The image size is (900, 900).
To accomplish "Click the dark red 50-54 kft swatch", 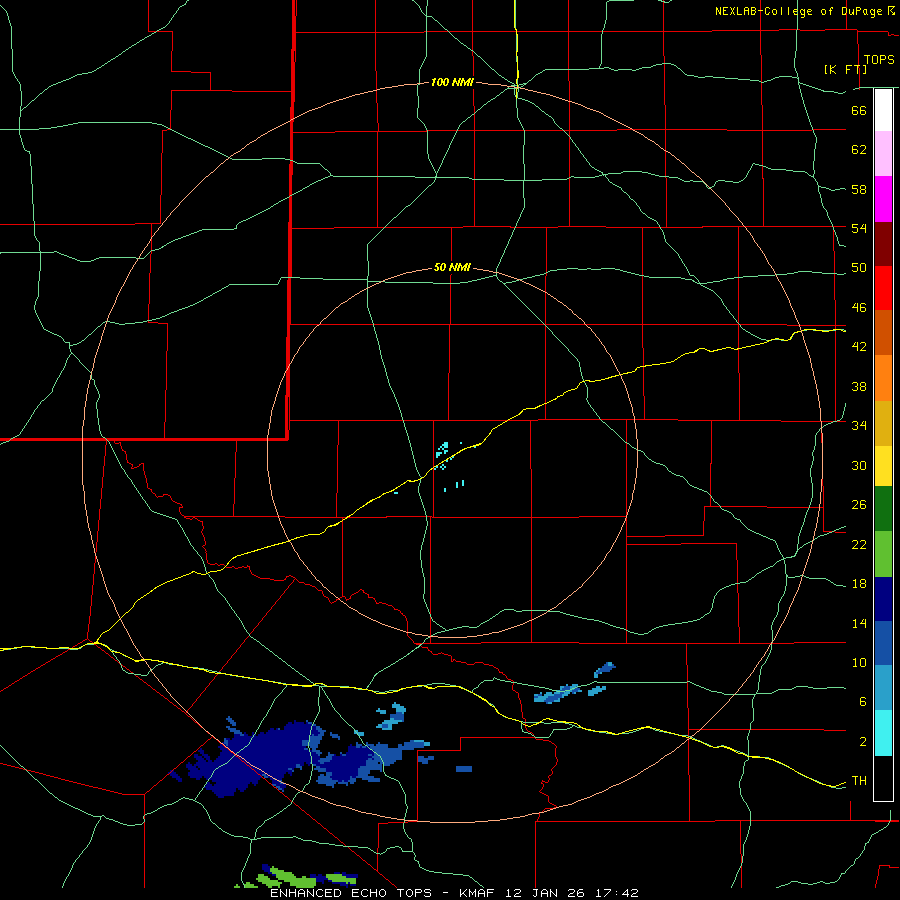I will pos(883,244).
